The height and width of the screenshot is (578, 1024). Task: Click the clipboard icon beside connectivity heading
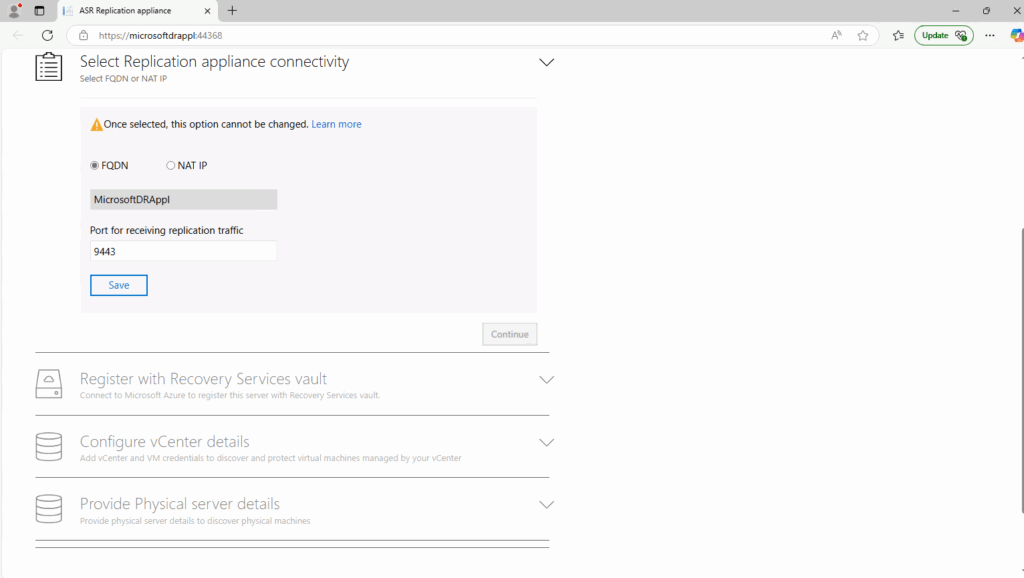coord(49,67)
